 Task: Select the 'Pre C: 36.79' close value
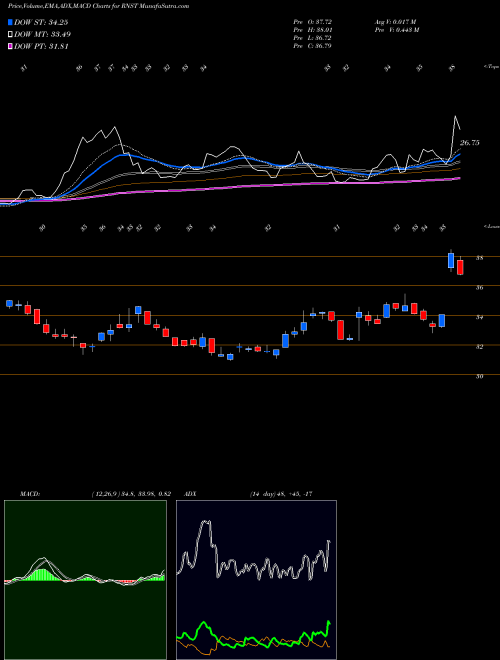pos(312,46)
